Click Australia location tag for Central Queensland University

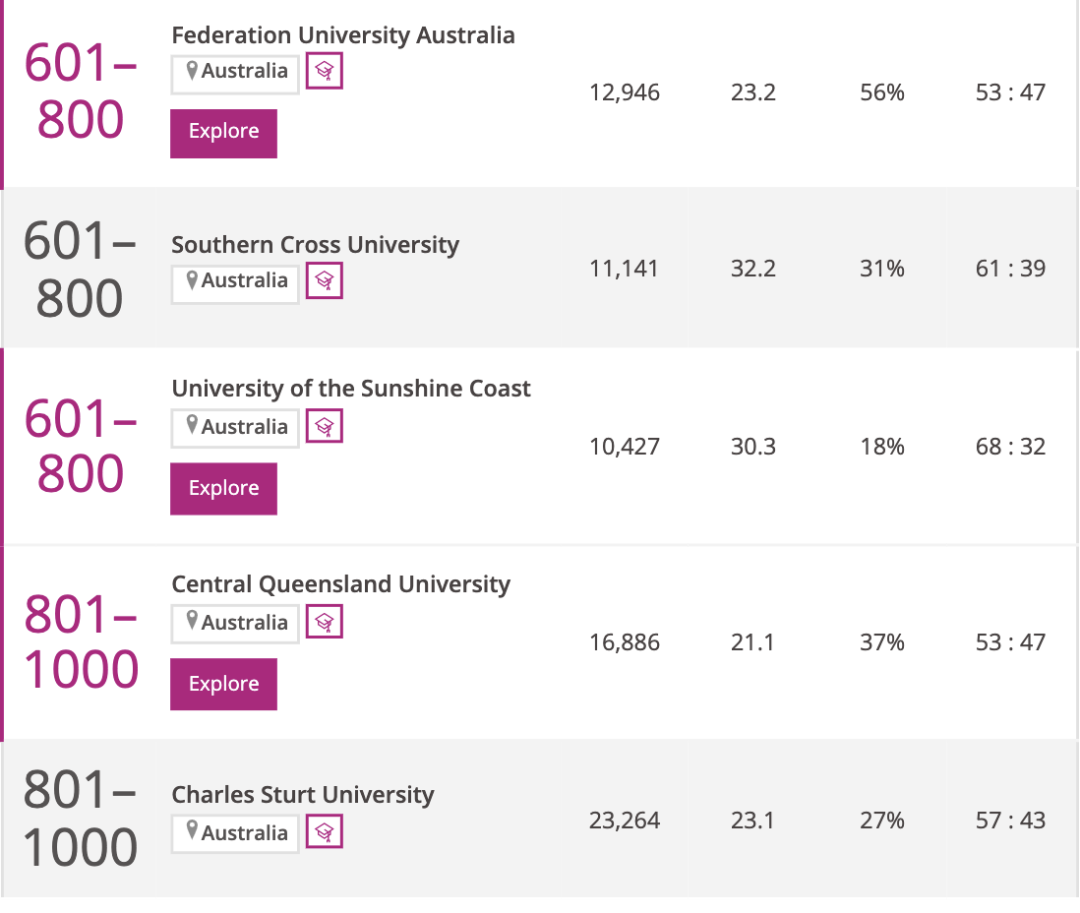(235, 624)
